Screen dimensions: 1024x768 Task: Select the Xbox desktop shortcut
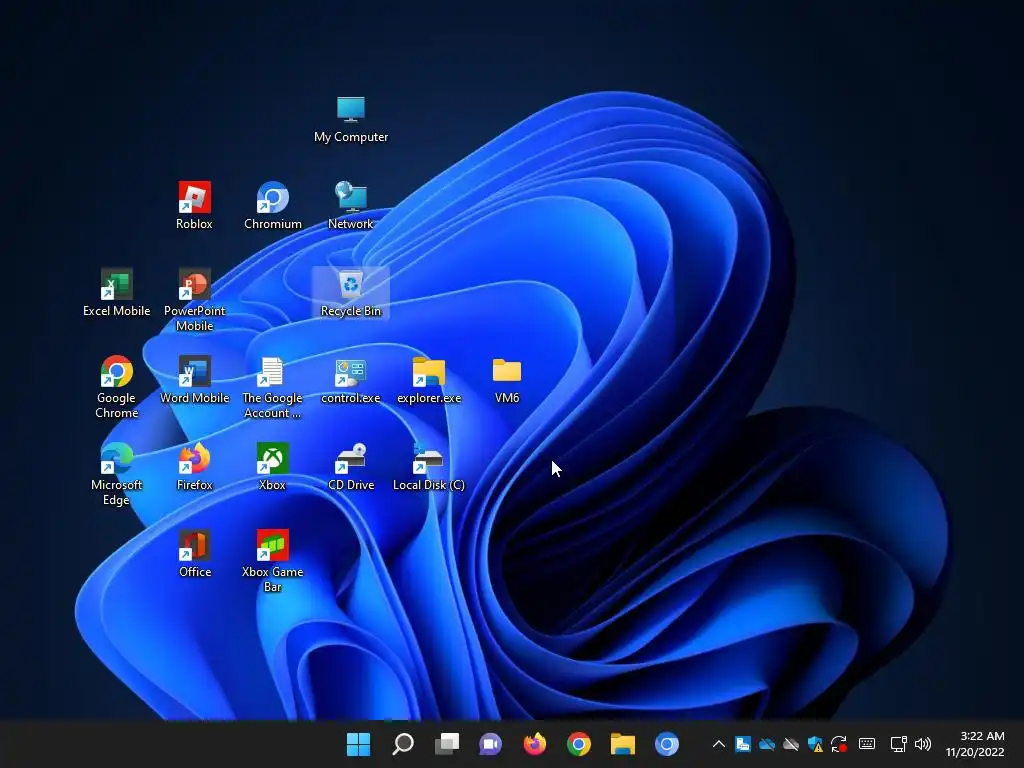pos(272,467)
